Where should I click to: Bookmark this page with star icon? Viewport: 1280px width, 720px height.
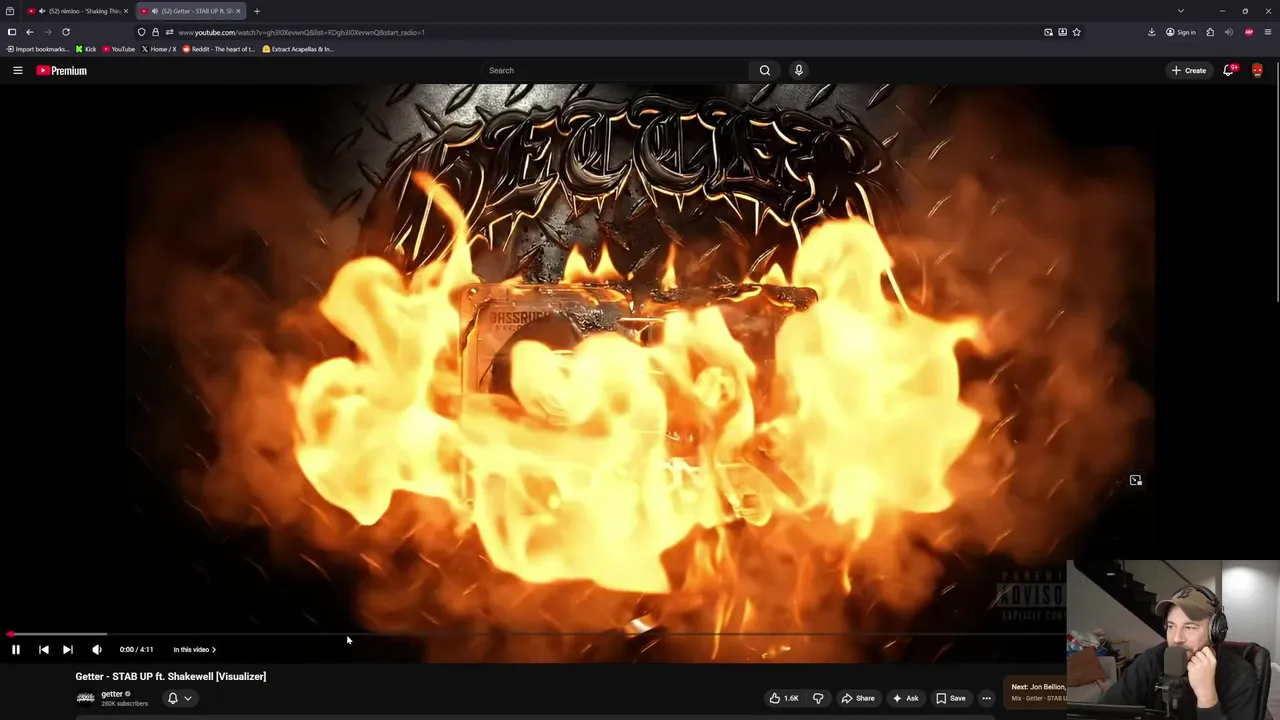1076,32
